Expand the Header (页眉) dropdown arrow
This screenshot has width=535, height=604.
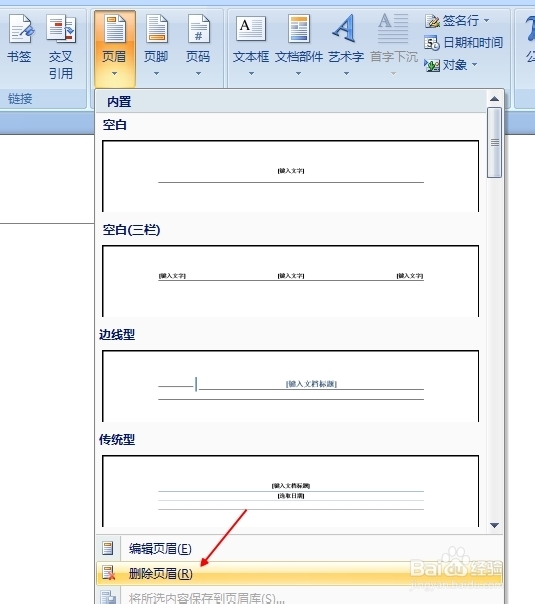tap(114, 73)
